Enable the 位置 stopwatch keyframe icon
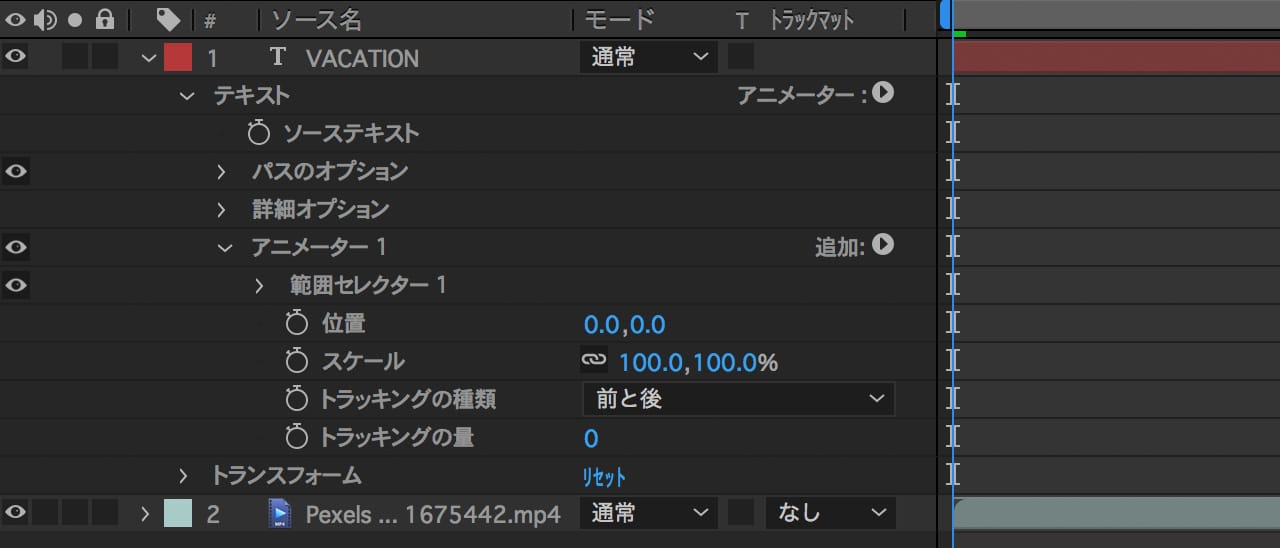Viewport: 1280px width, 548px height. point(297,323)
